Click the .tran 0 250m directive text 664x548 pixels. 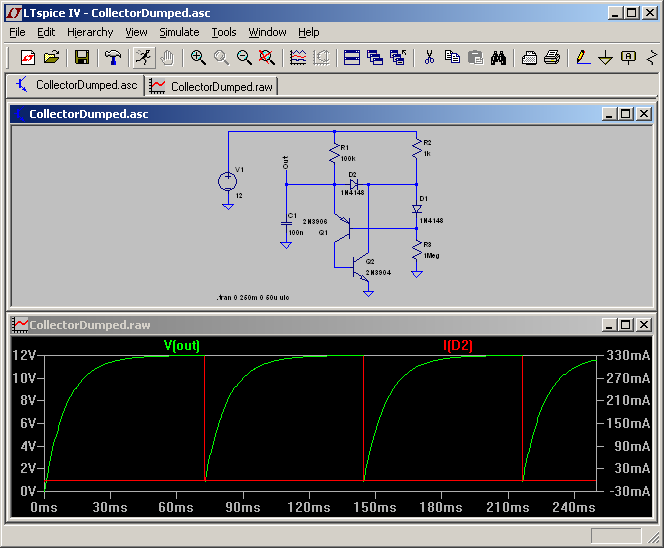253,298
